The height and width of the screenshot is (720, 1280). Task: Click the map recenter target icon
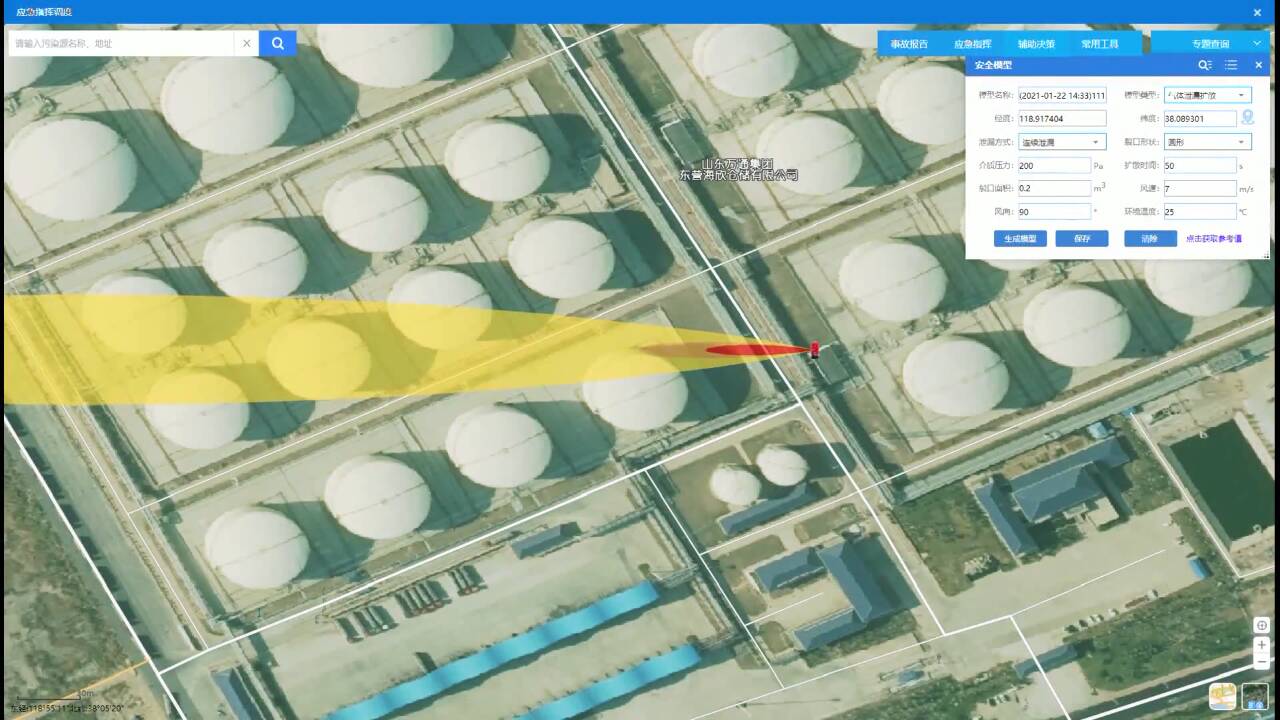(x=1261, y=625)
